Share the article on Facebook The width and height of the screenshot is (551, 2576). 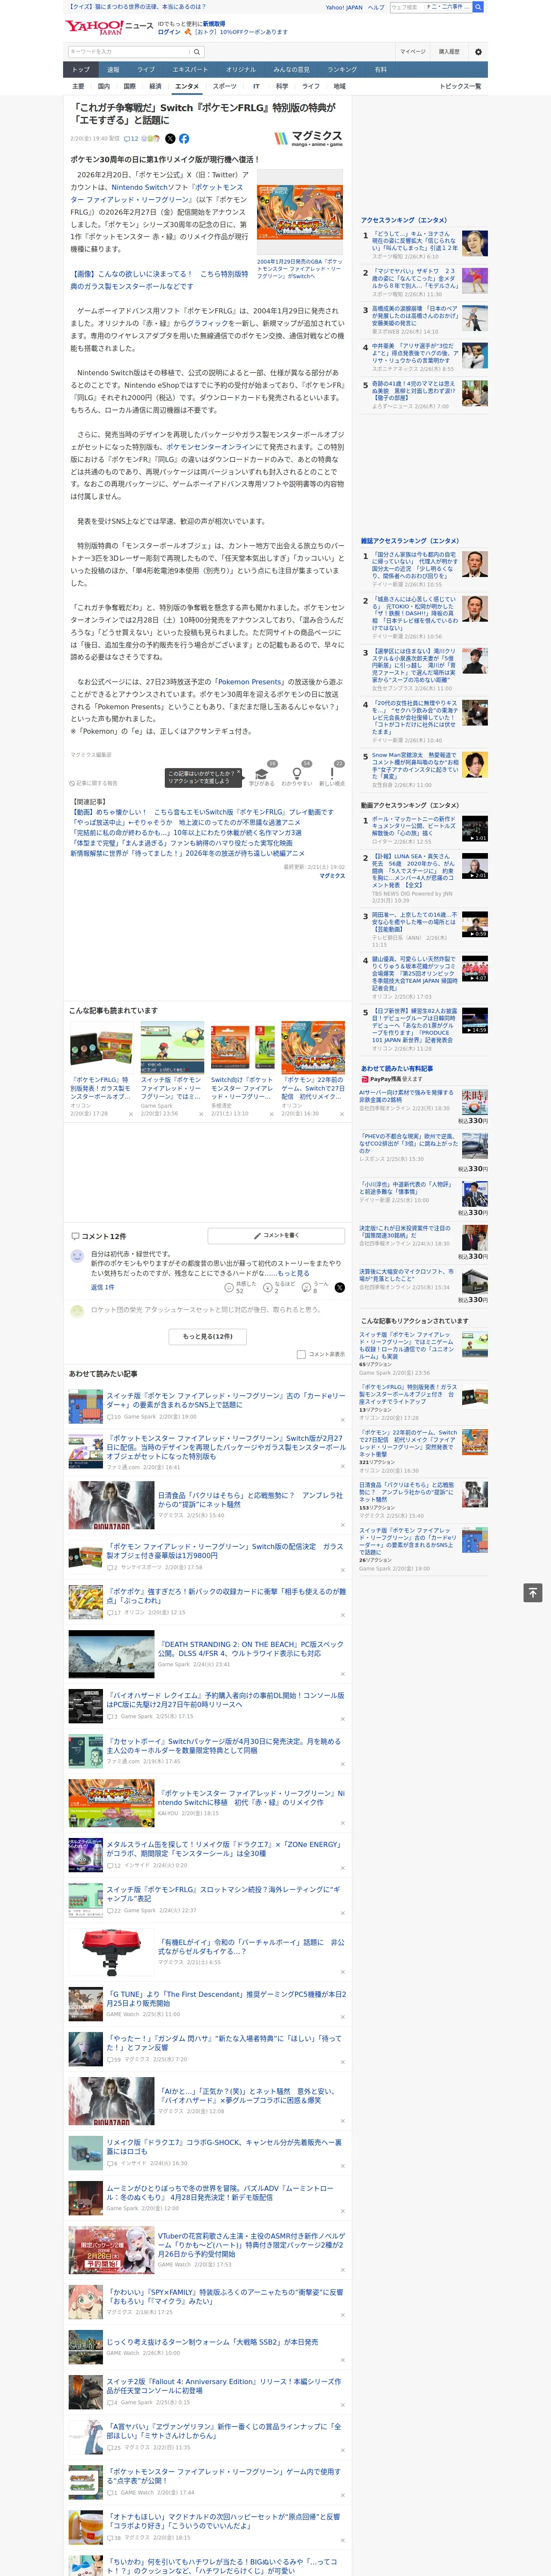(x=184, y=139)
